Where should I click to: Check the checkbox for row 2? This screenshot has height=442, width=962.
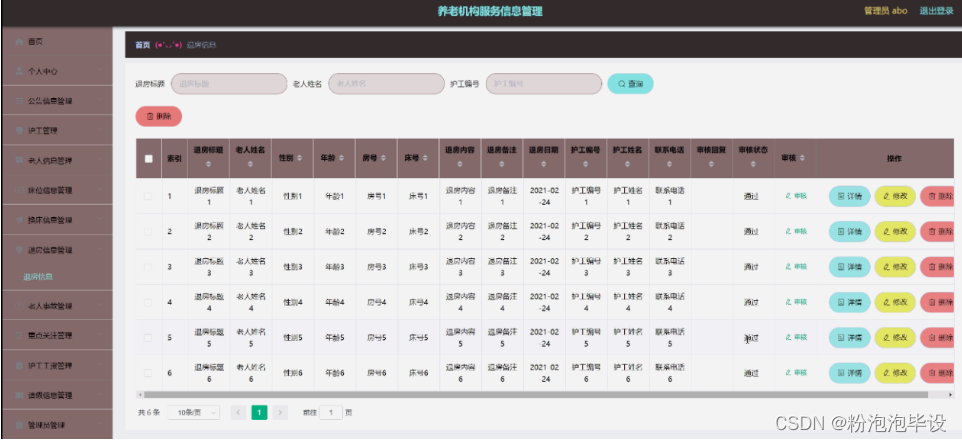click(148, 231)
